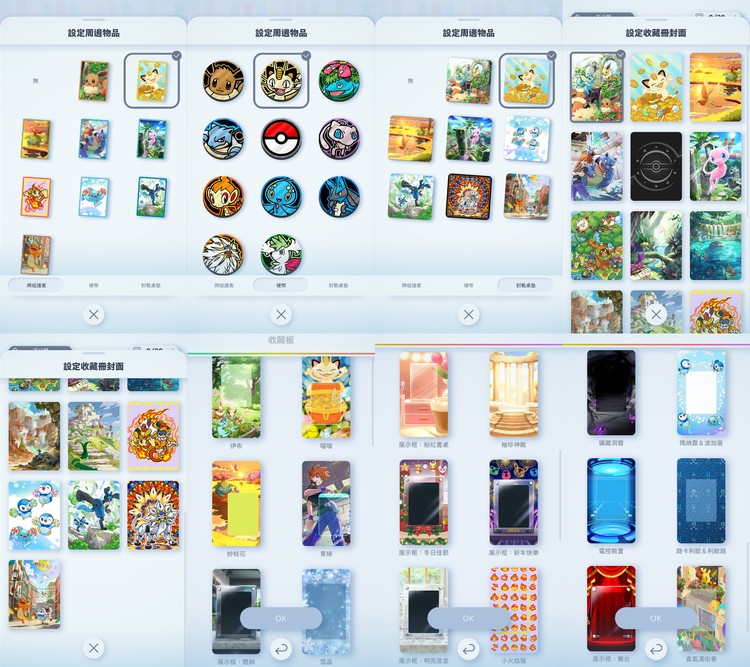This screenshot has width=750, height=667.
Task: Choose the Mew coin
Action: click(339, 139)
